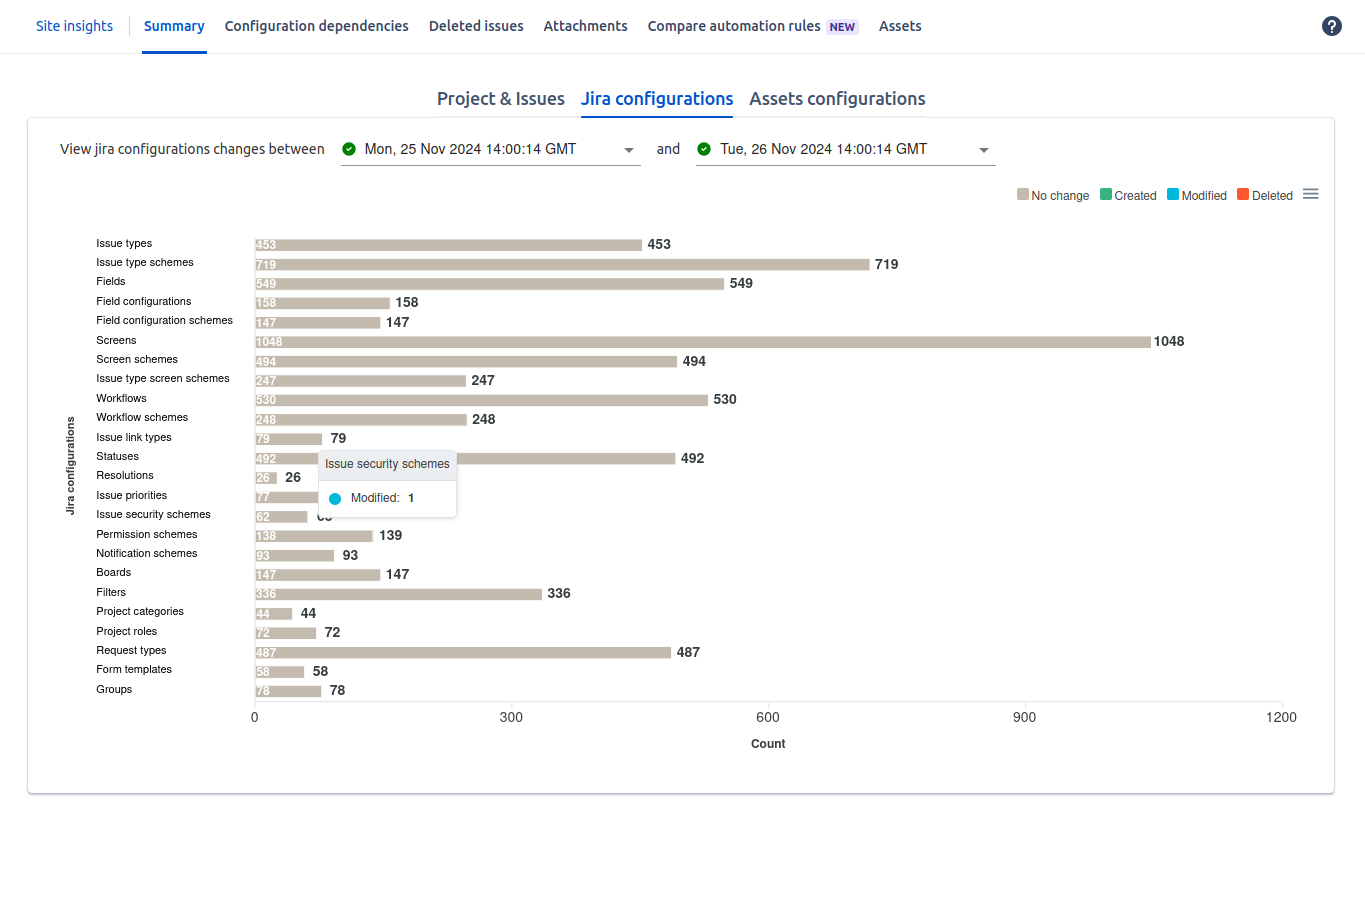Image resolution: width=1365 pixels, height=907 pixels.
Task: Click the Groups bar showing 78
Action: pos(289,691)
